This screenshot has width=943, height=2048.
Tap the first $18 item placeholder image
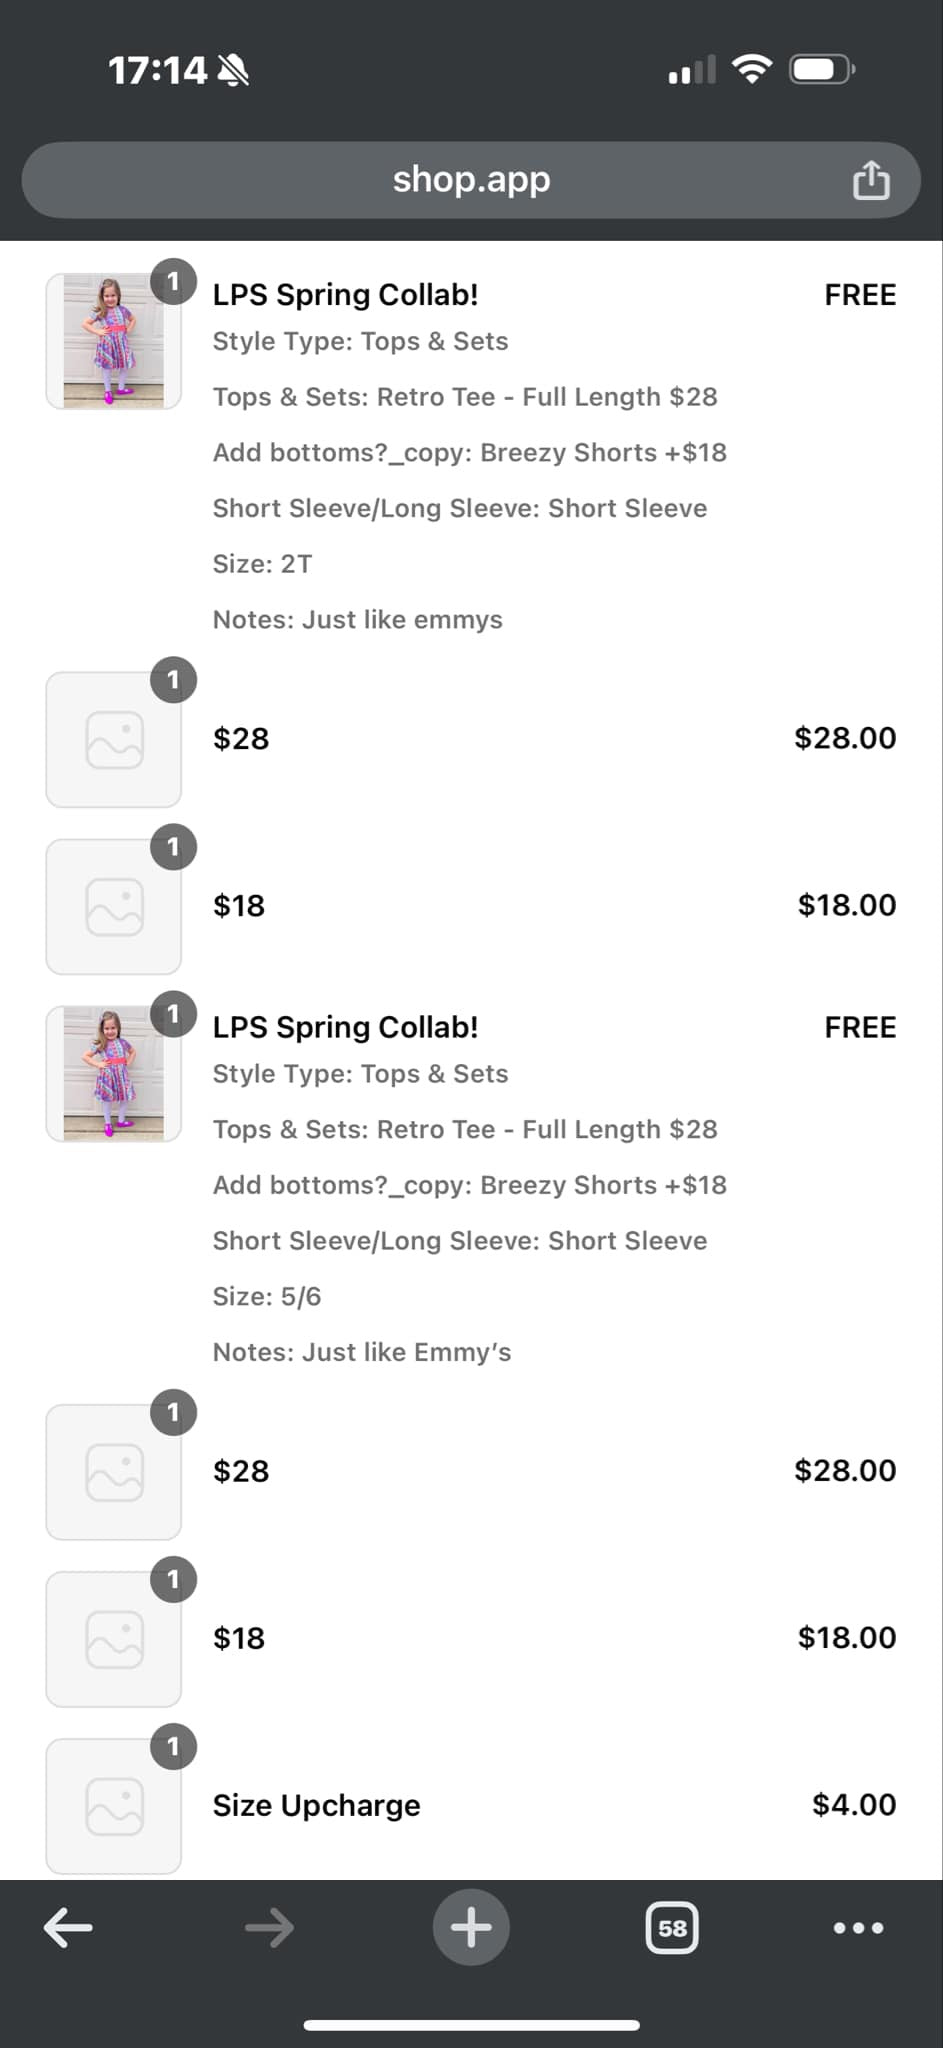click(114, 906)
